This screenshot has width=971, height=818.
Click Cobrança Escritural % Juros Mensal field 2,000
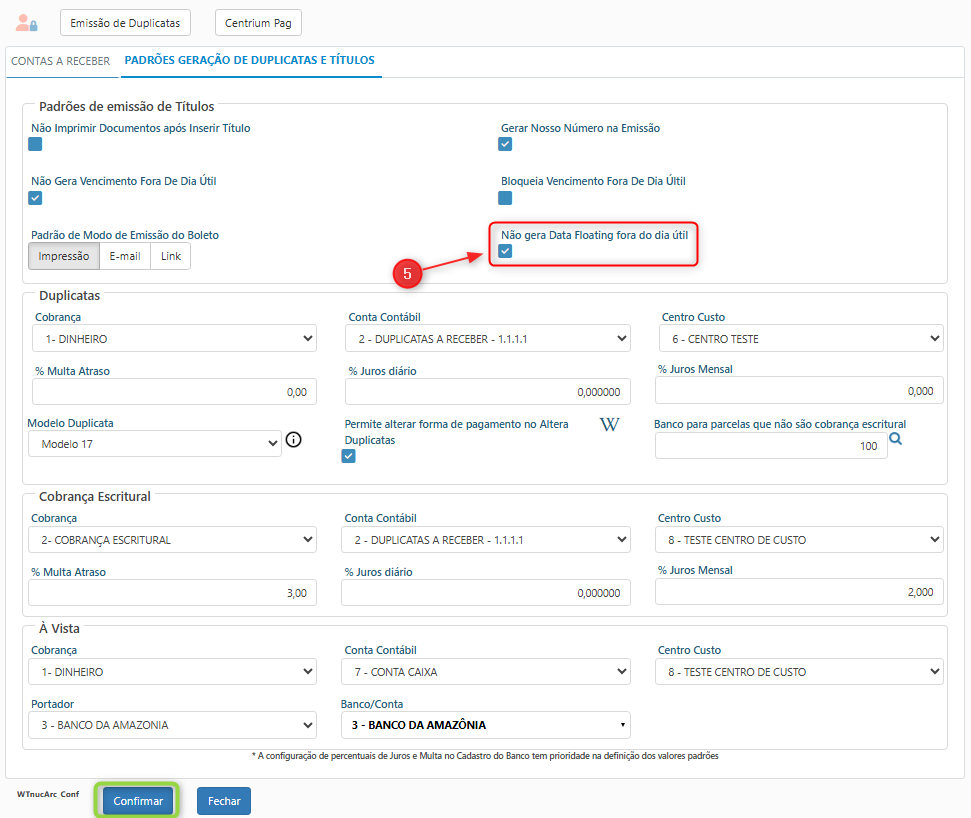coord(799,592)
